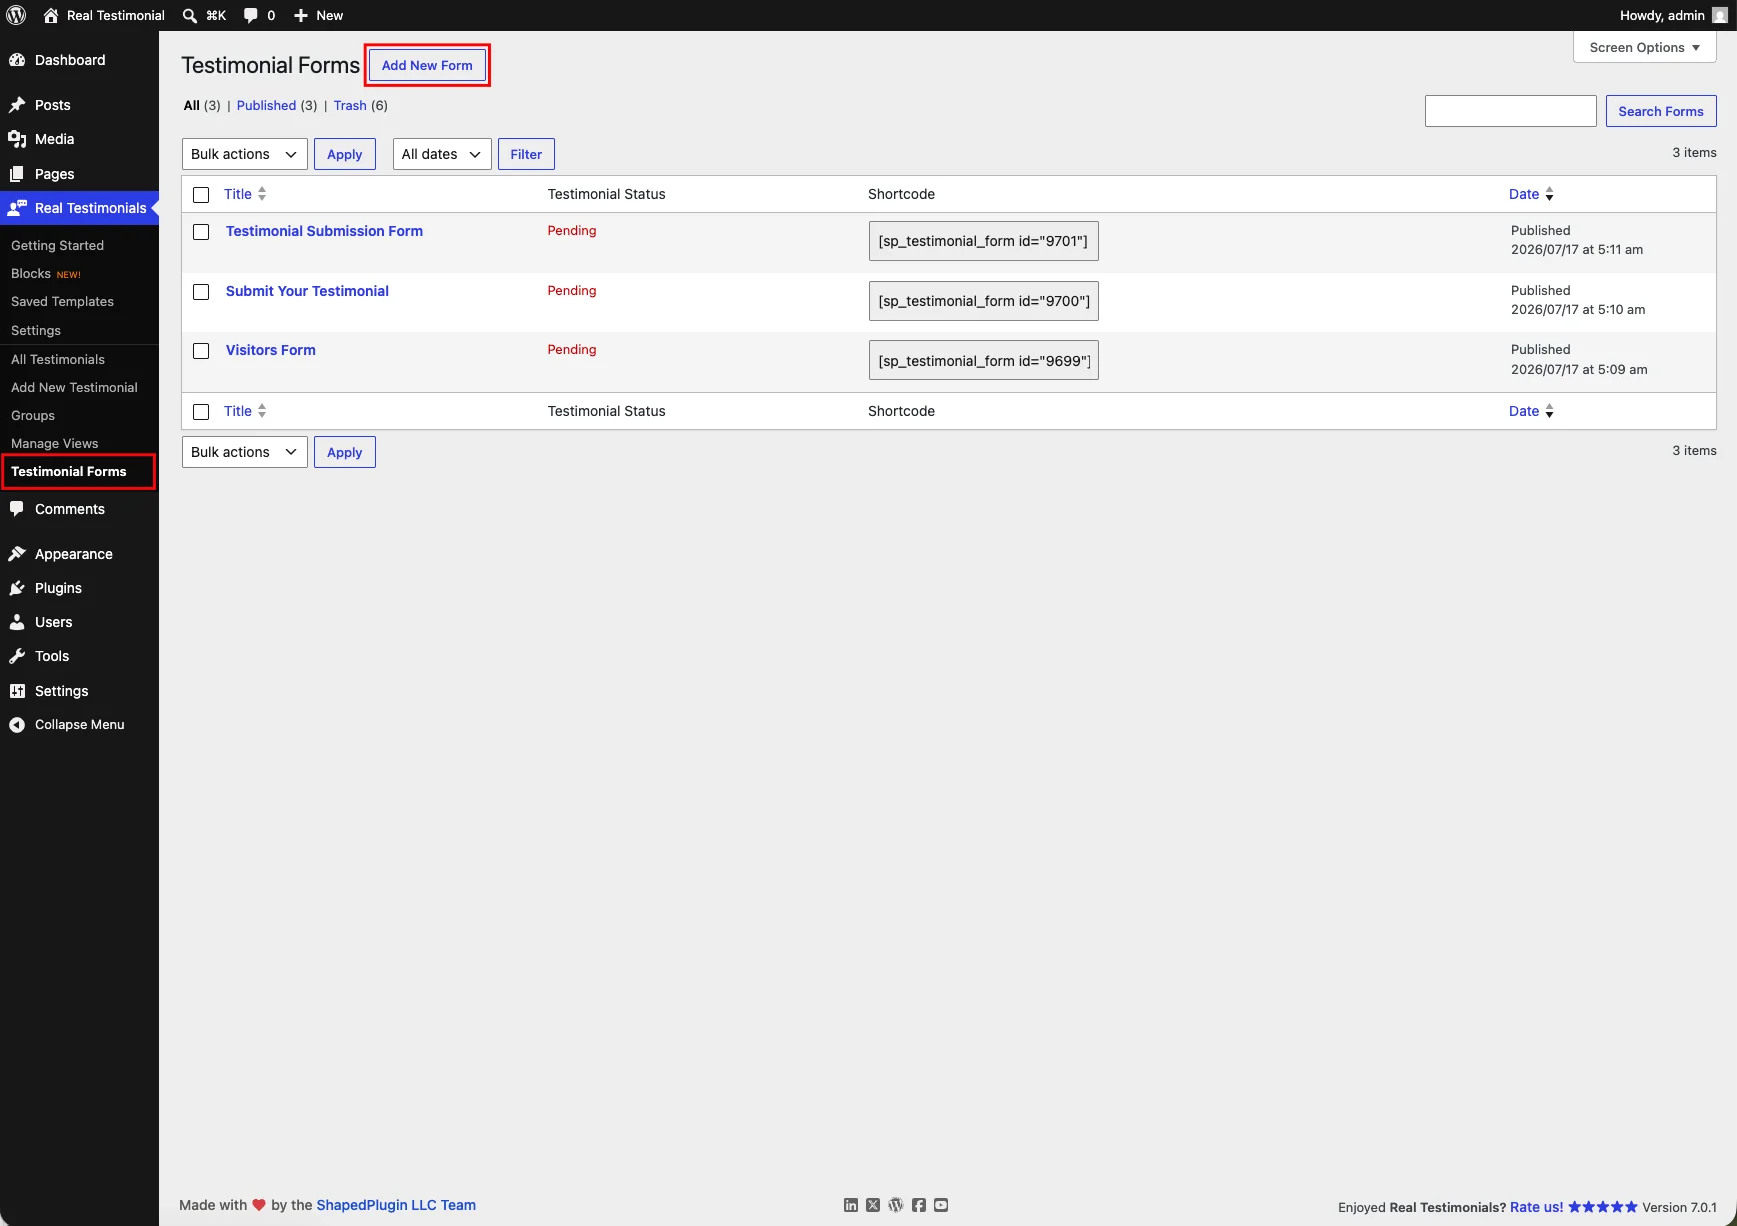
Task: Click the Add New Form button
Action: (x=427, y=65)
